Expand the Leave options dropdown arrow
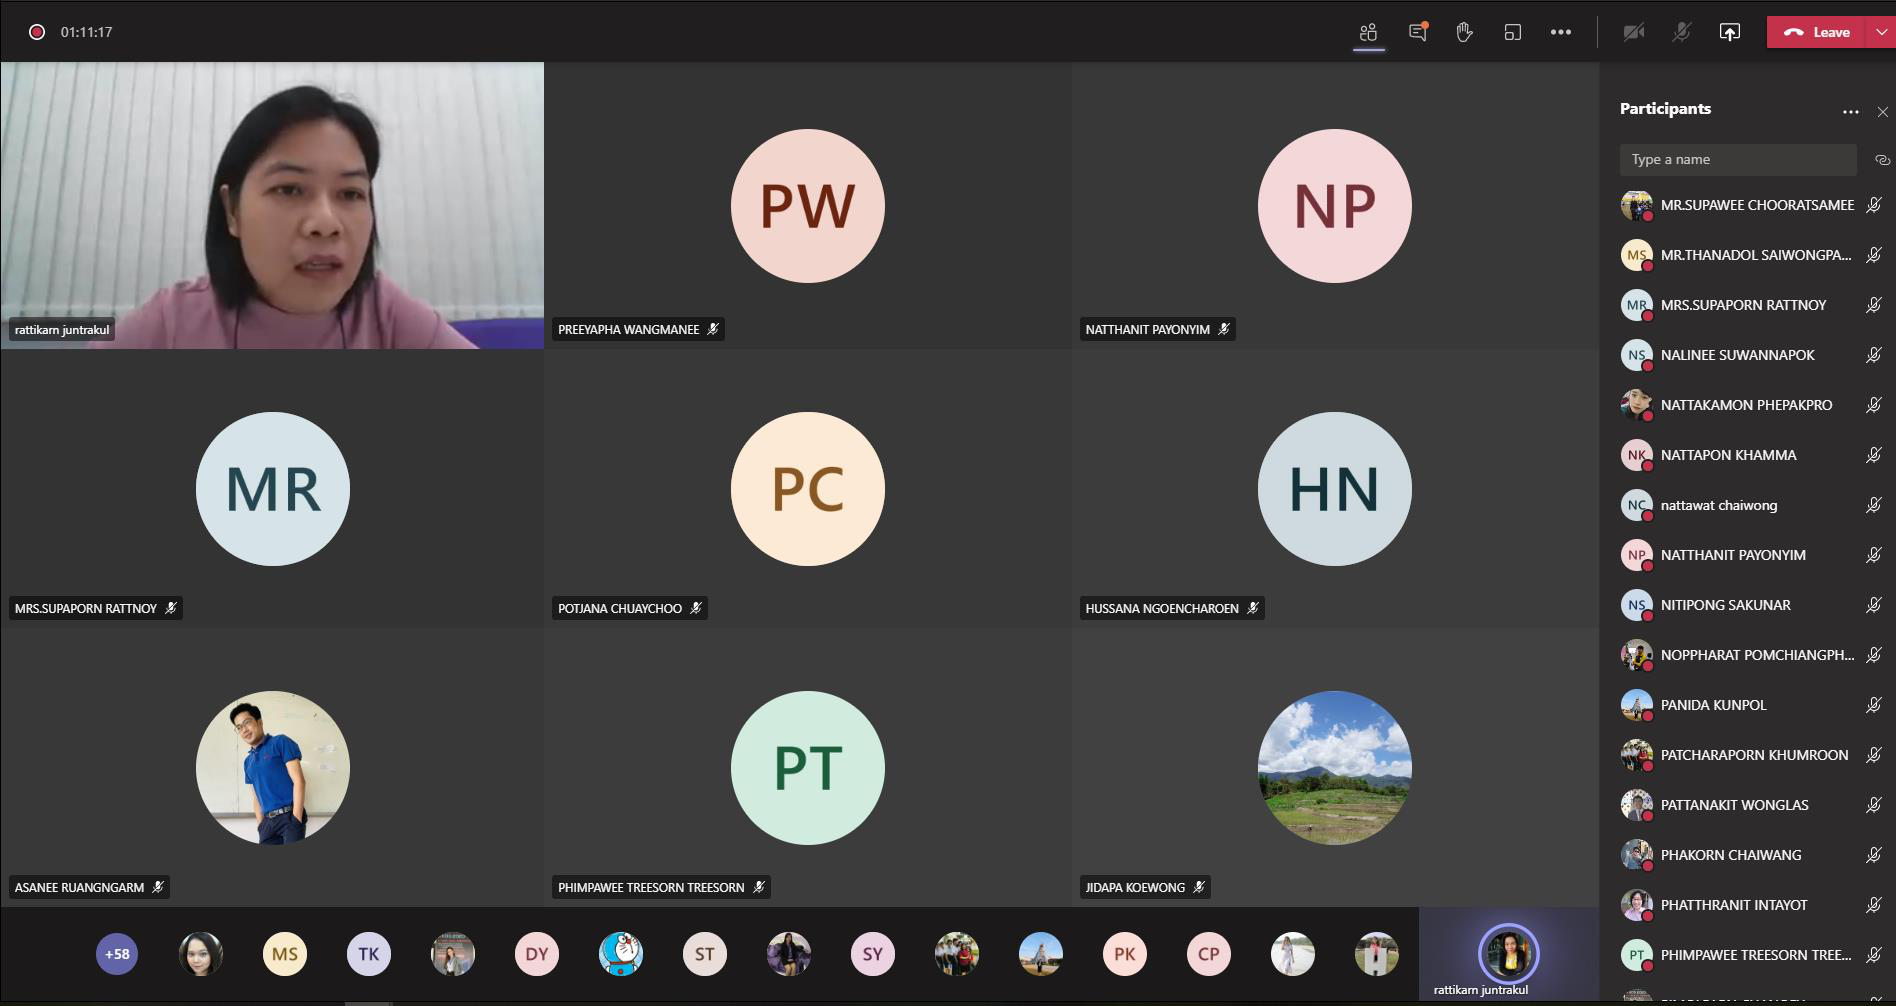Screen dimensions: 1896x1006 click(x=1881, y=32)
